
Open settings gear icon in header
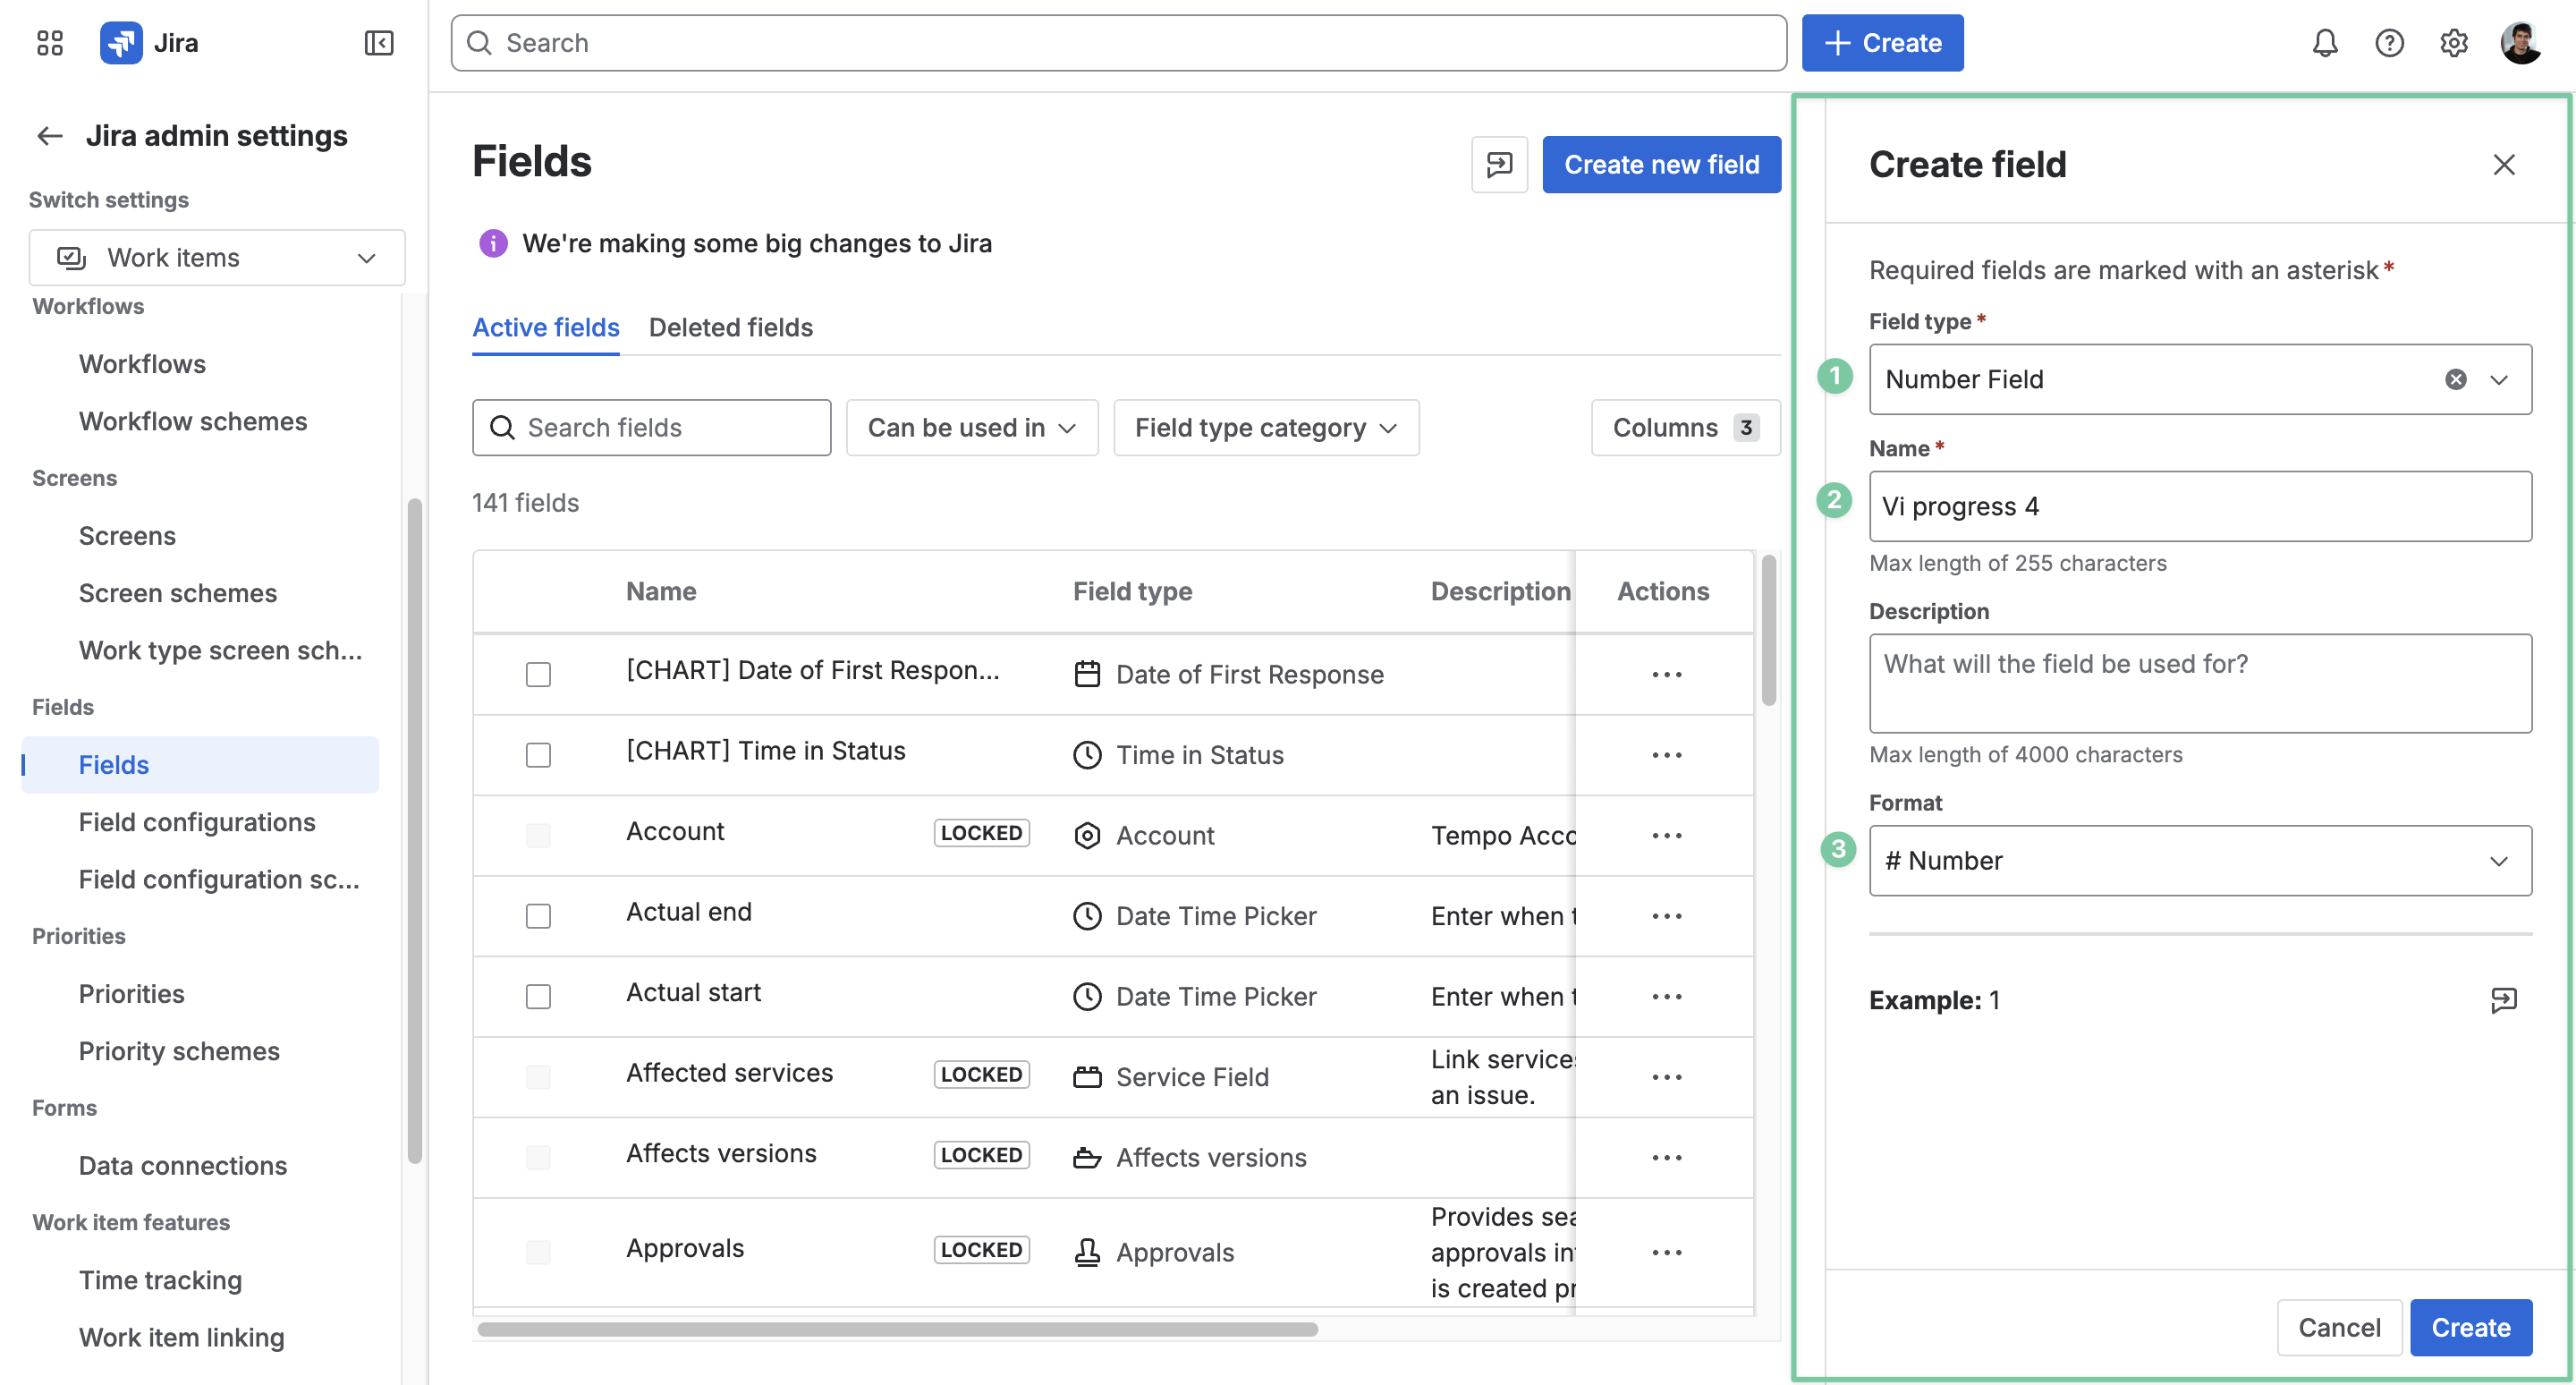(2453, 43)
